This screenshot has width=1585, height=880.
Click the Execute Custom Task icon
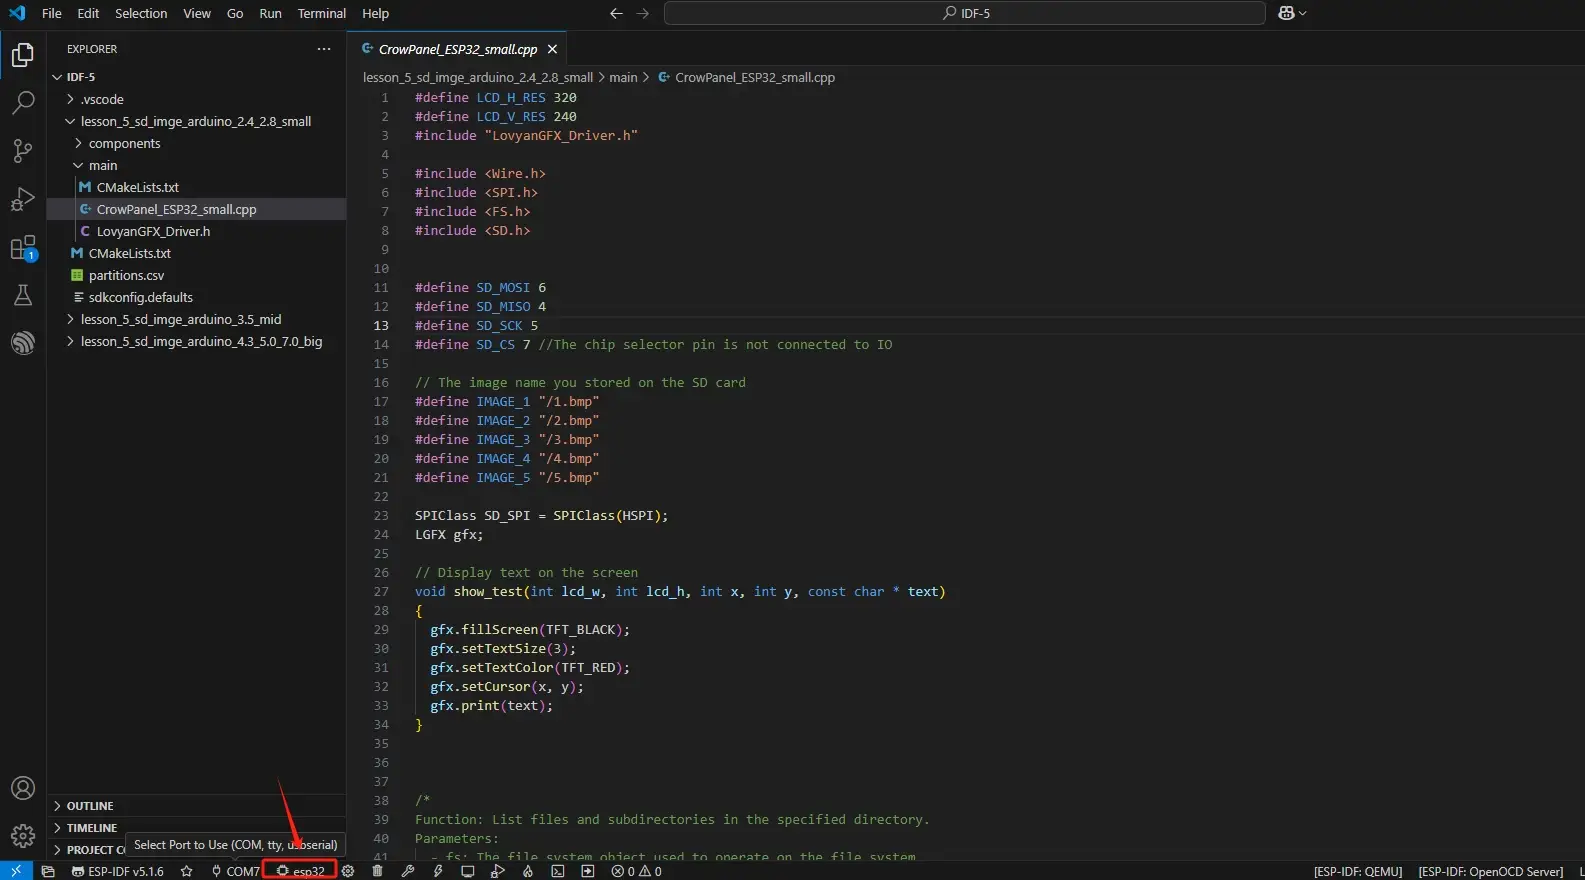click(x=588, y=871)
